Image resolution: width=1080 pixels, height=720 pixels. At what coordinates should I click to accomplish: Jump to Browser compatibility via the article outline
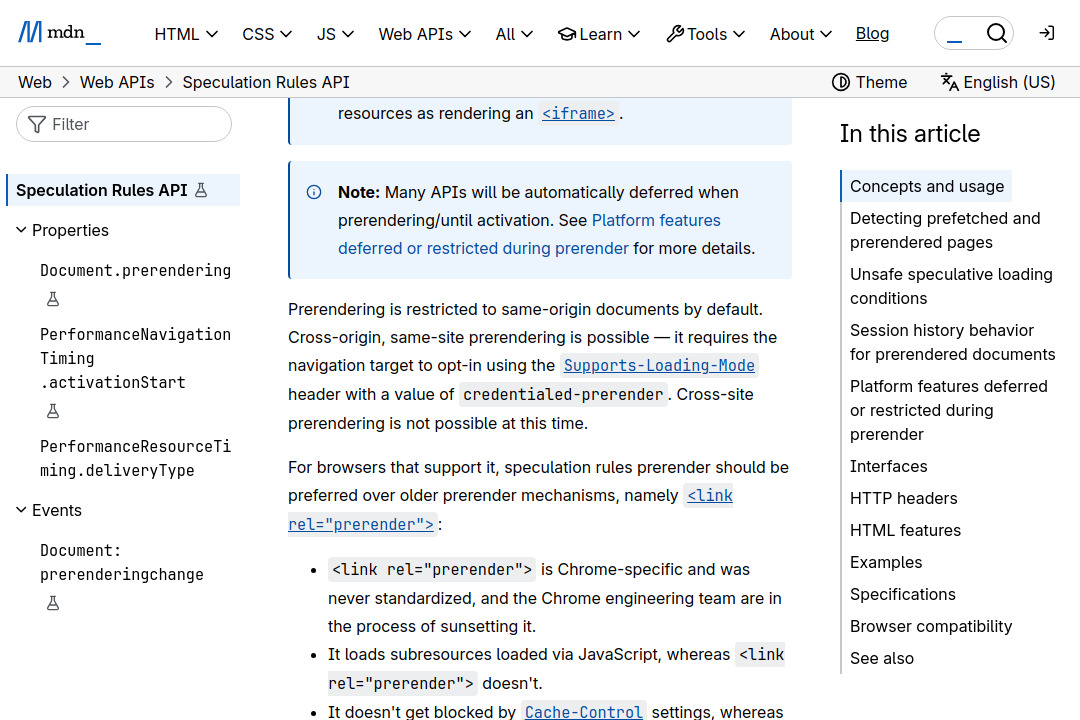(x=931, y=626)
